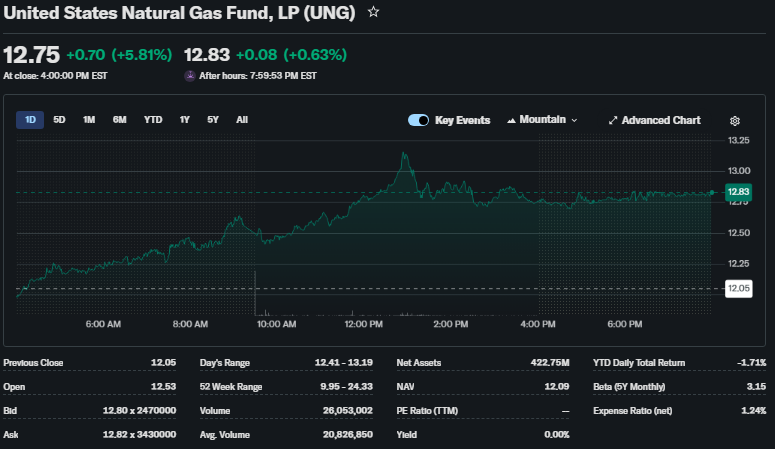Click the 12.05 previous close marker on the chart axis
The image size is (775, 449).
[738, 288]
